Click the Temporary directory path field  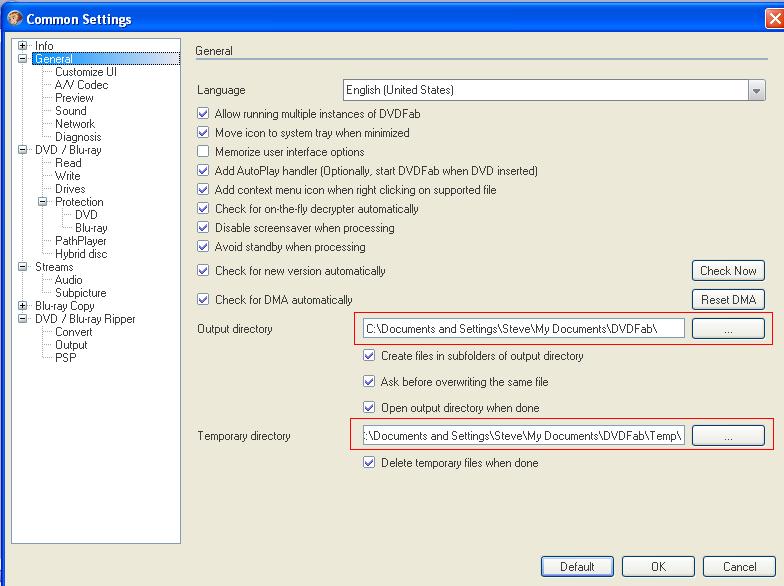tap(524, 436)
